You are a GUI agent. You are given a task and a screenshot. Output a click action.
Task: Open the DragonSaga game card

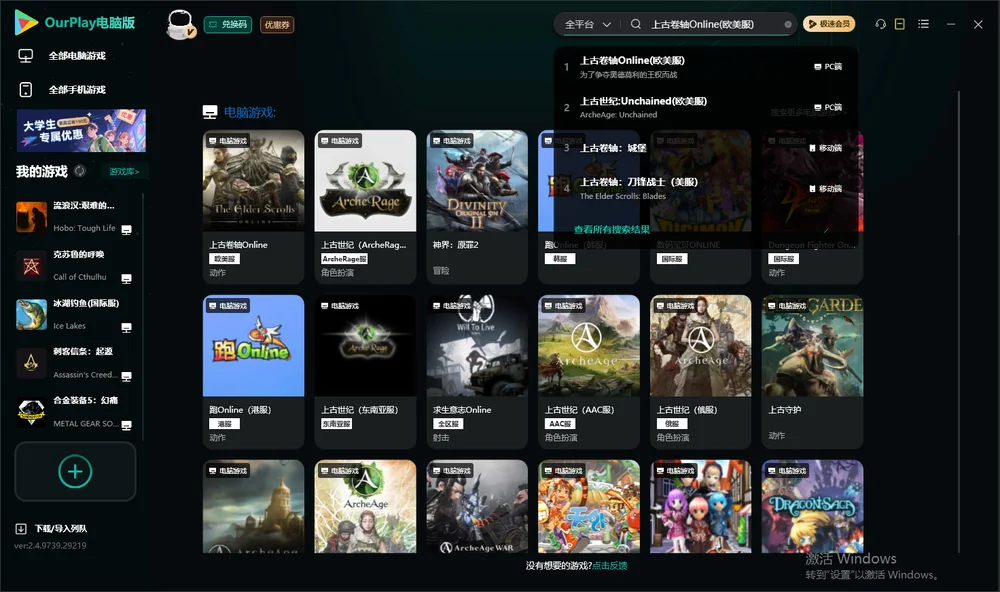tap(812, 507)
